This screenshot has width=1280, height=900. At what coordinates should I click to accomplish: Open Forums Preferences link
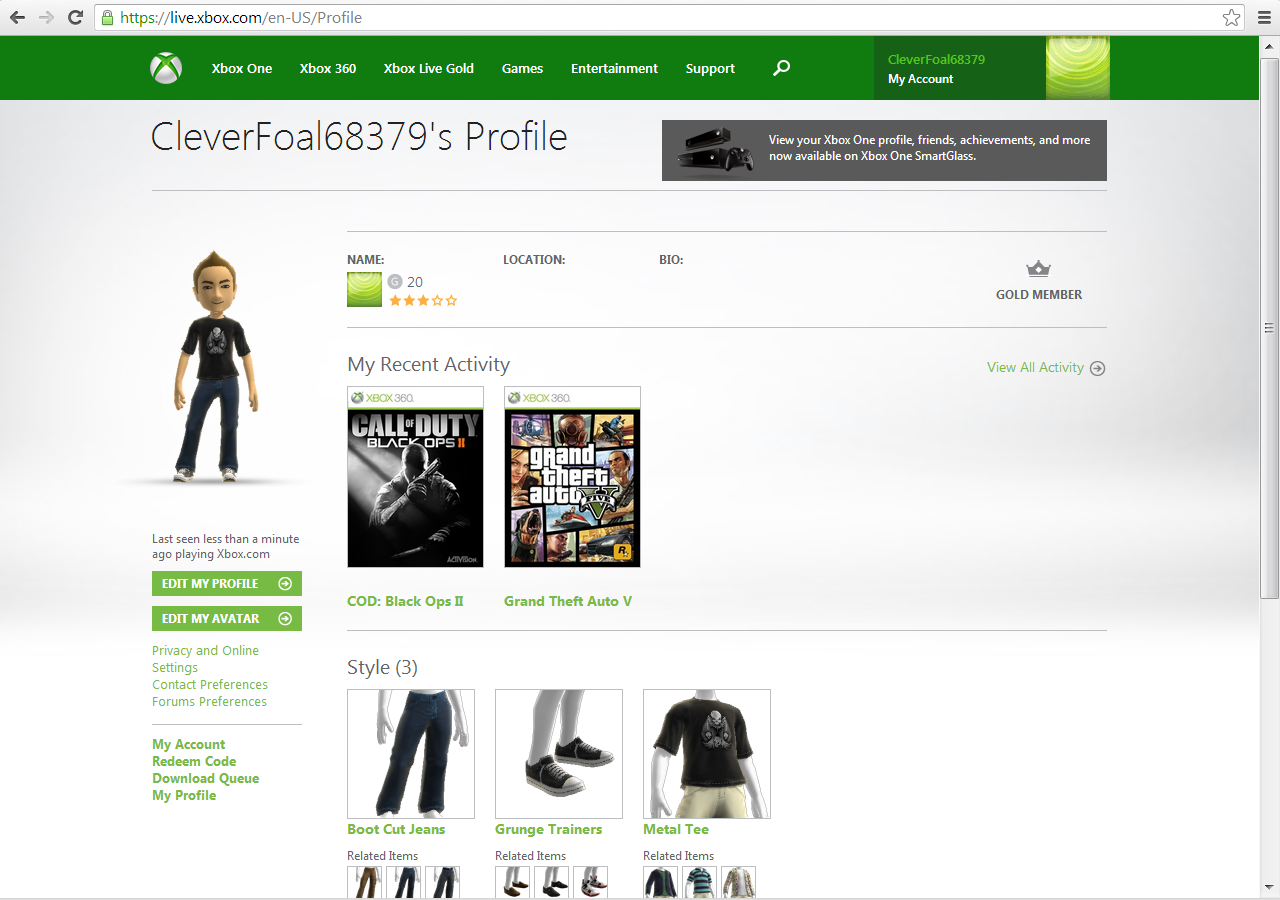[x=209, y=702]
